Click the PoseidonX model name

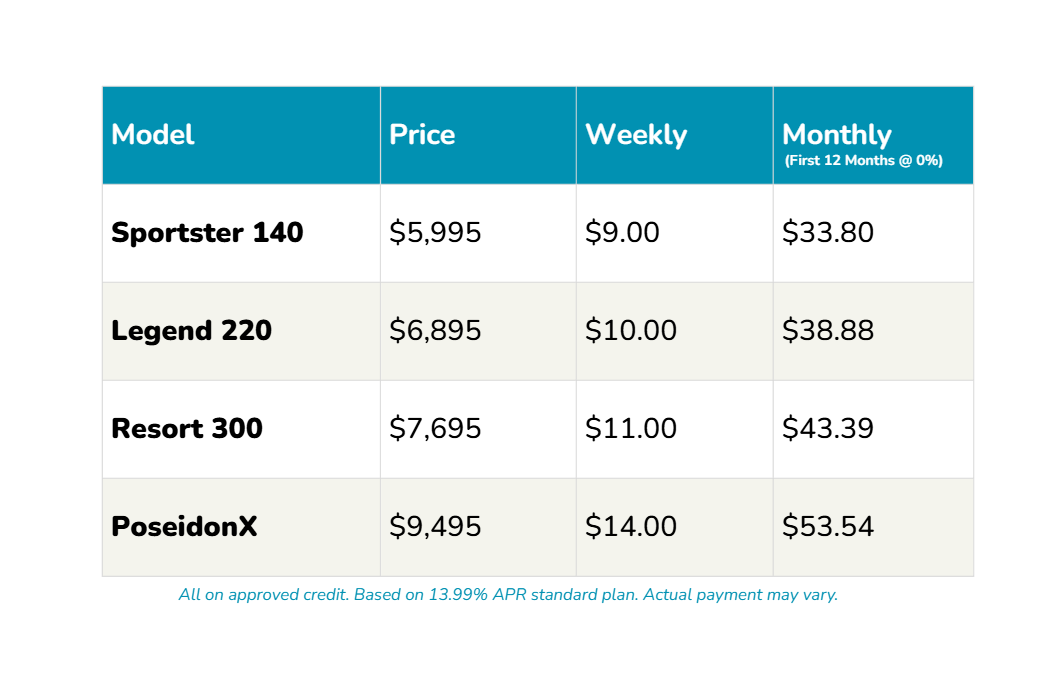pos(184,527)
